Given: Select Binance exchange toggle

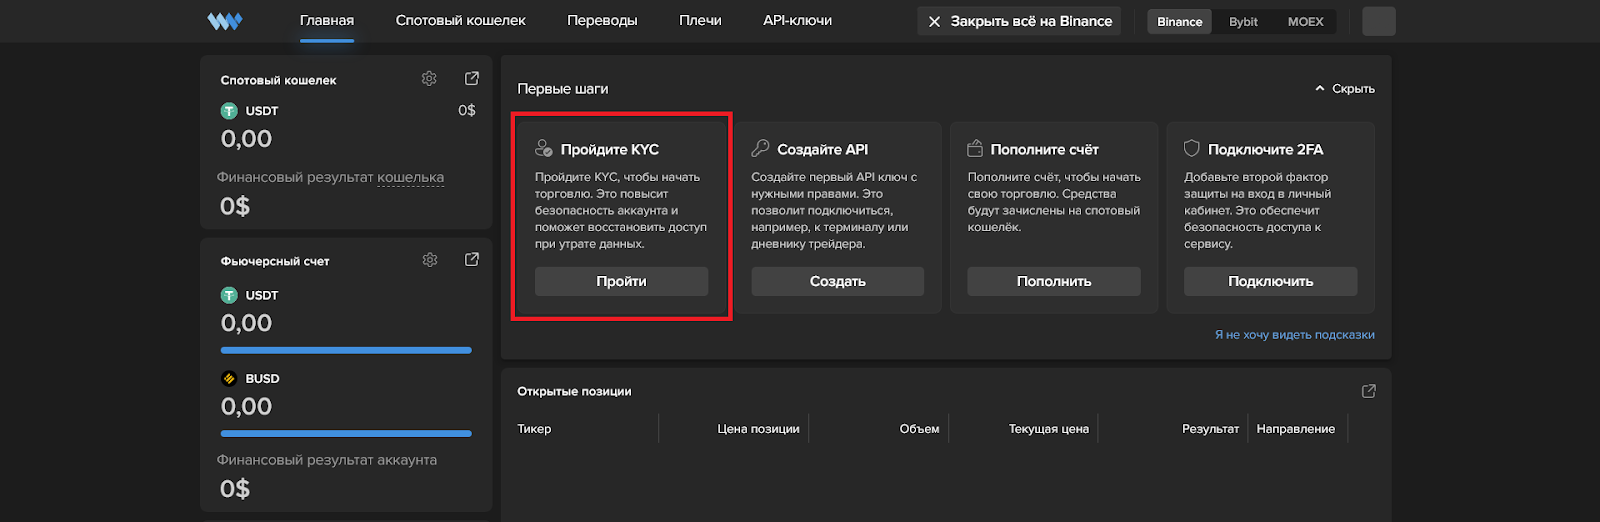Looking at the screenshot, I should click(1179, 22).
